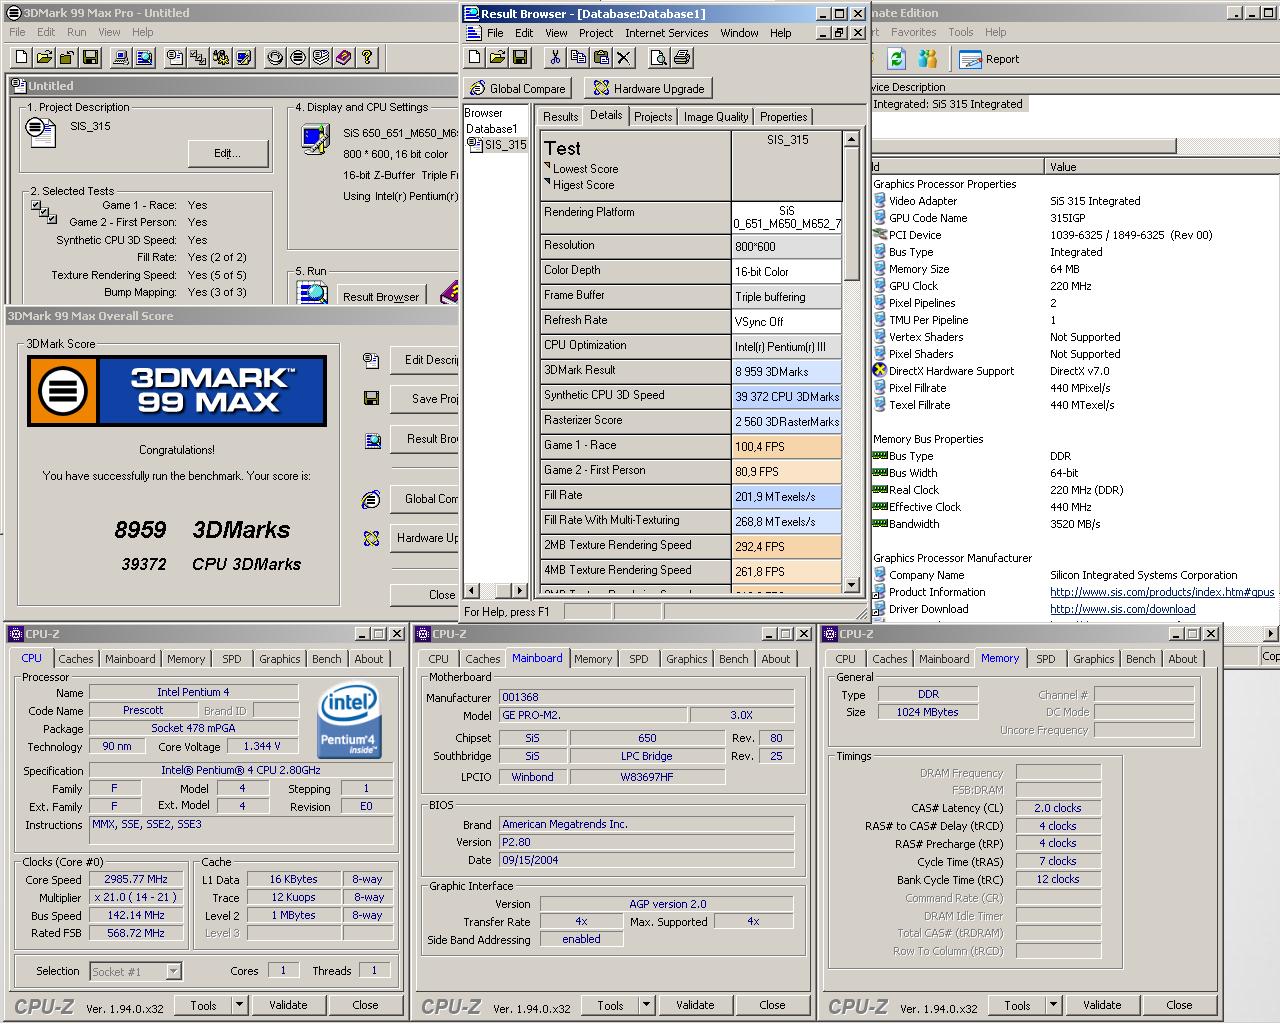This screenshot has height=1024, width=1280.
Task: Click the project description document icon in 3DMark toolbar
Action: click(175, 58)
